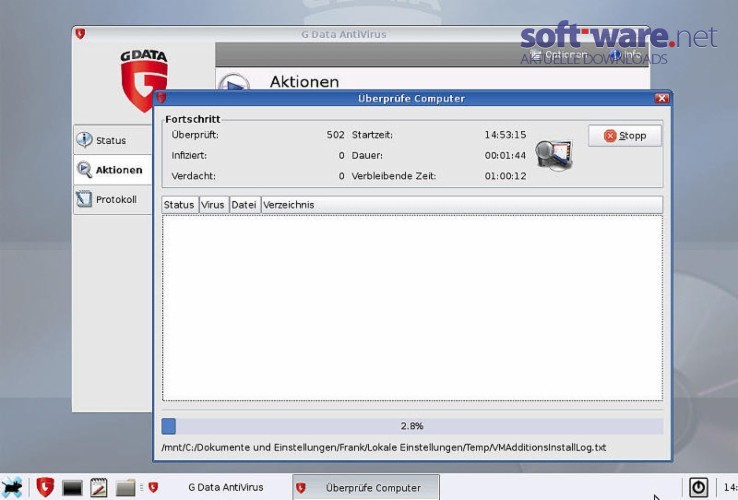The width and height of the screenshot is (738, 500).
Task: Click the power button icon in the taskbar
Action: (x=698, y=487)
